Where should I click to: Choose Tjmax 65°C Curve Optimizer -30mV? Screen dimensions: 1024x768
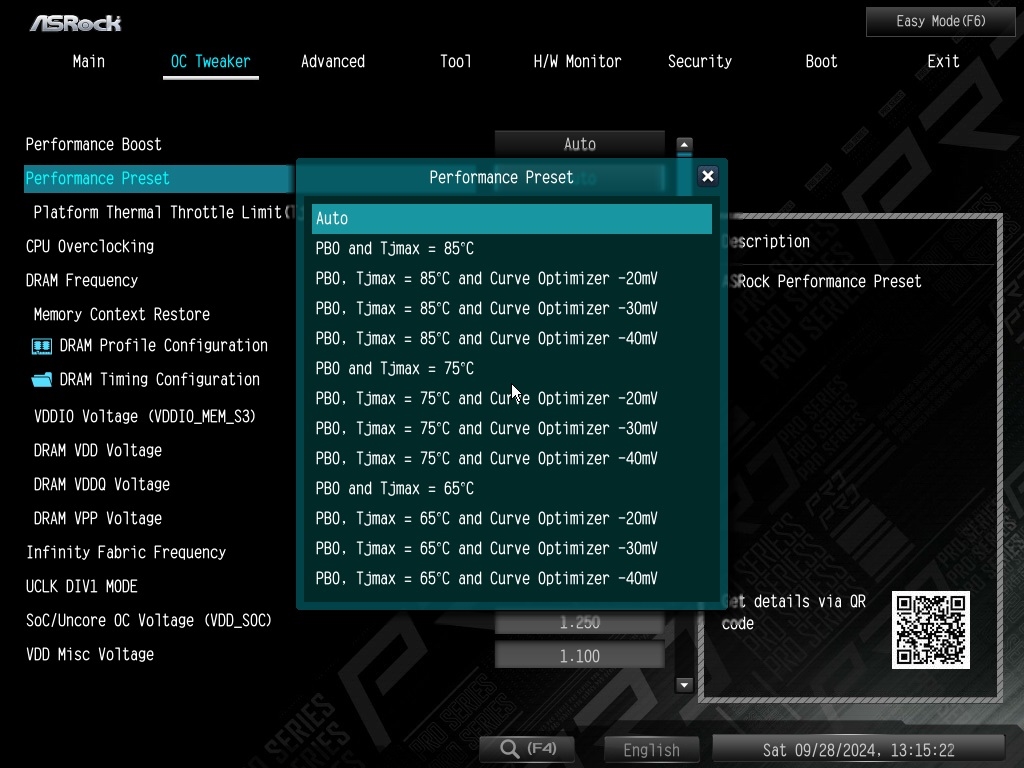coord(511,549)
